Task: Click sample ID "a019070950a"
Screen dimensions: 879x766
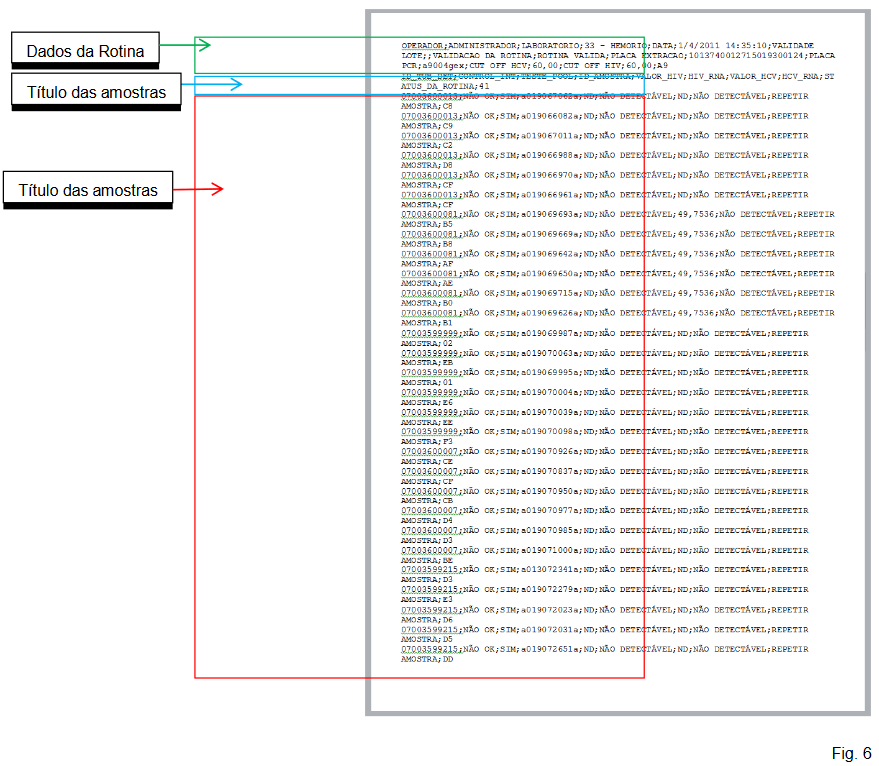Action: tap(550, 491)
